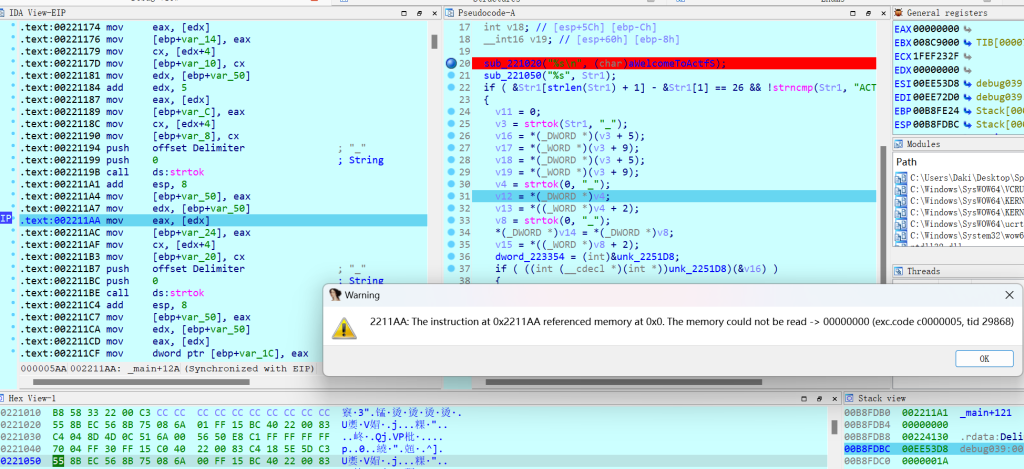Click the Modules panel icon
1024x469 pixels.
tap(899, 145)
